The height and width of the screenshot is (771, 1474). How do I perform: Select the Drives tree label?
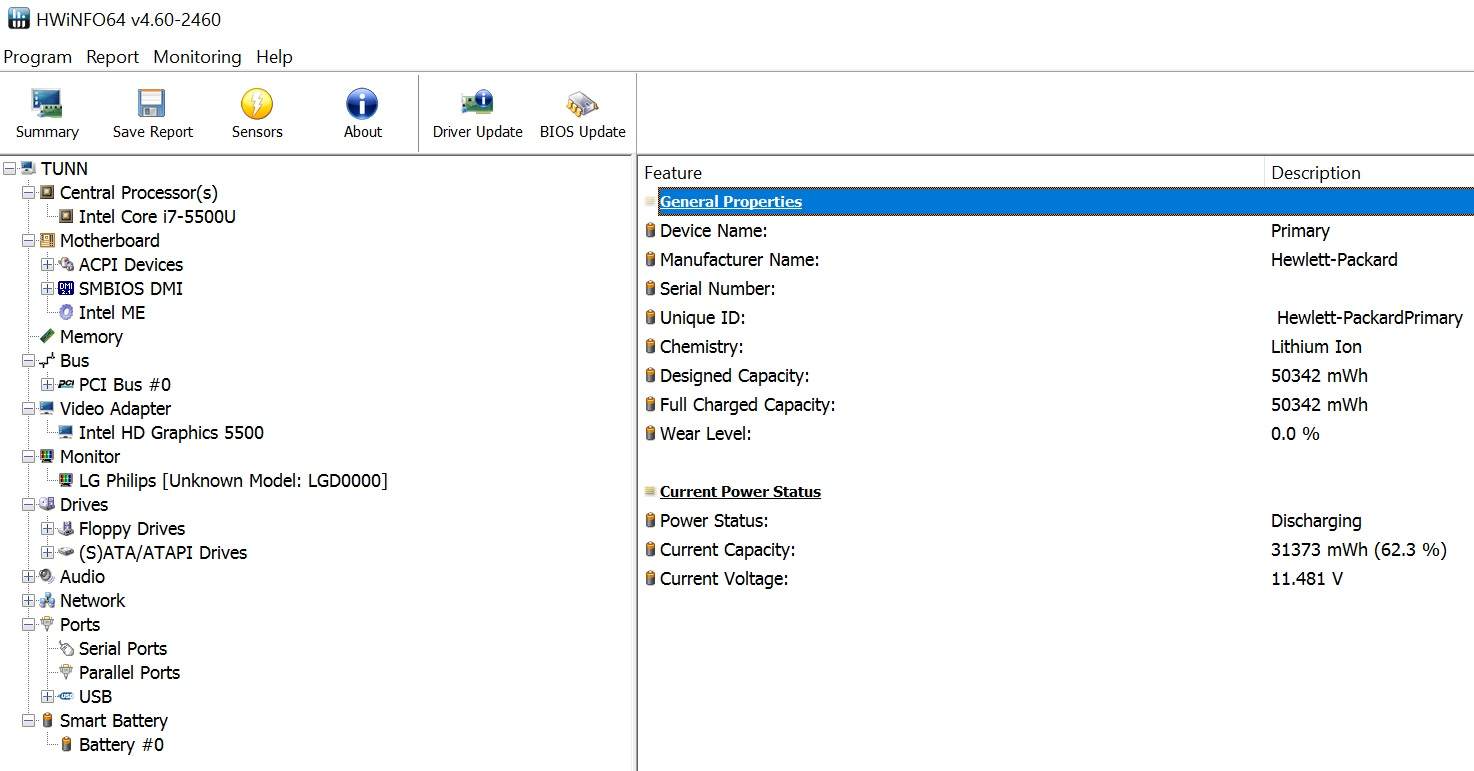tap(84, 504)
